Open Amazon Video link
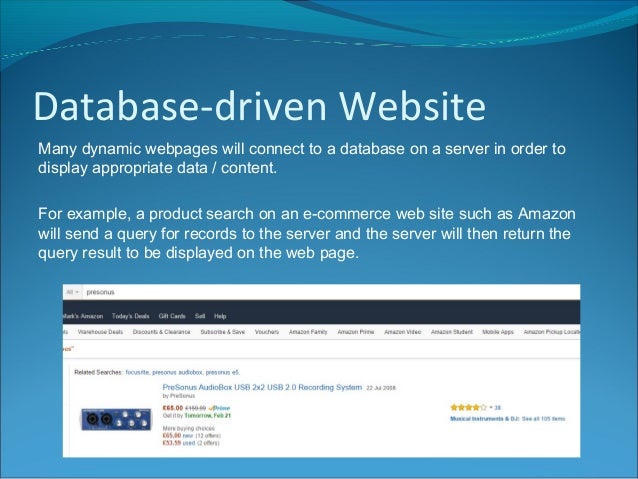This screenshot has width=638, height=479. click(x=402, y=332)
